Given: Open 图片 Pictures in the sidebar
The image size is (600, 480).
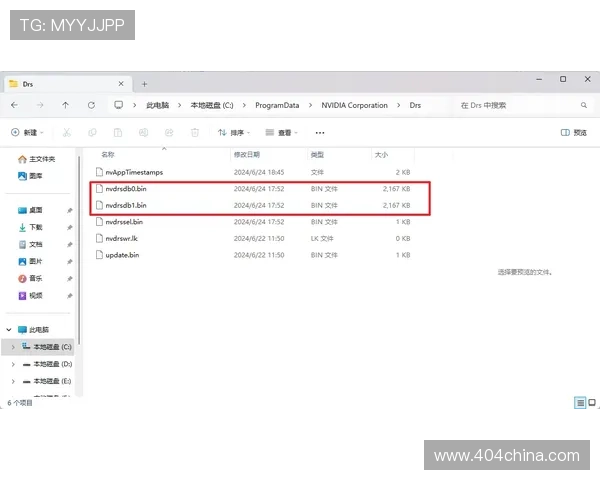Looking at the screenshot, I should (31, 261).
